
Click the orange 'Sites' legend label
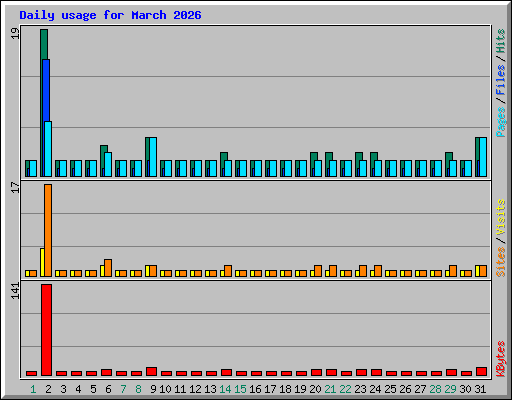[500, 262]
